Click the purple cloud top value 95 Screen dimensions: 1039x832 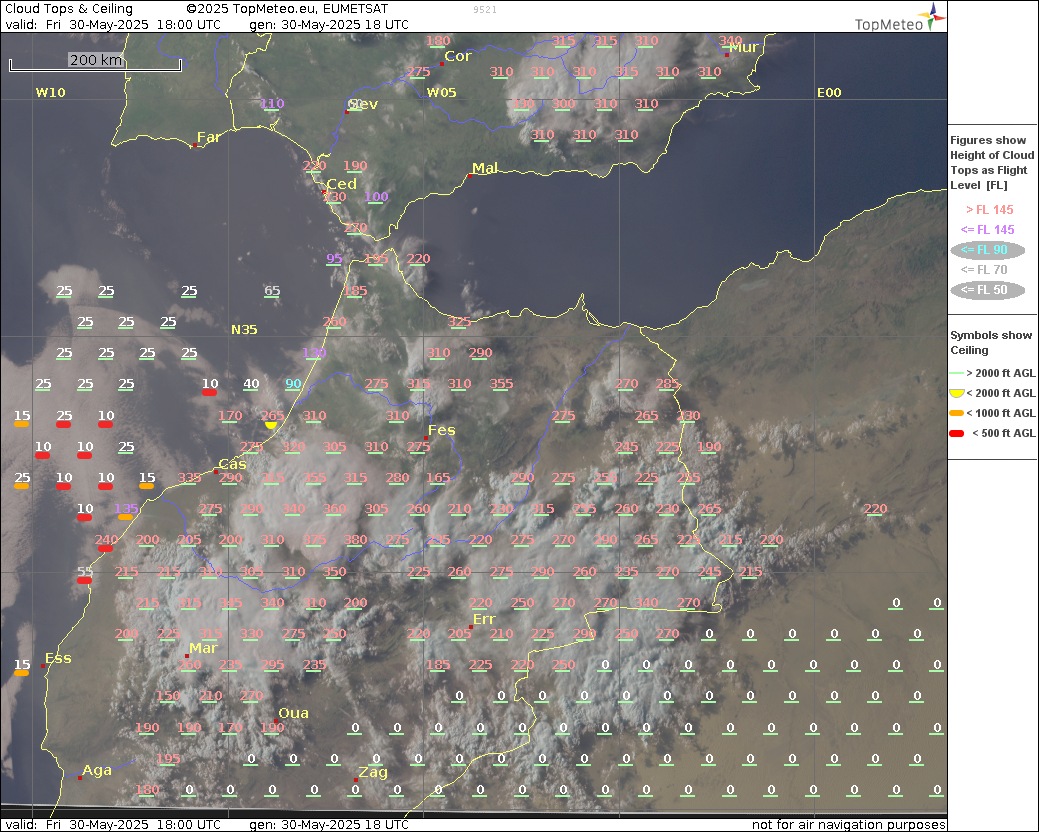(x=334, y=259)
